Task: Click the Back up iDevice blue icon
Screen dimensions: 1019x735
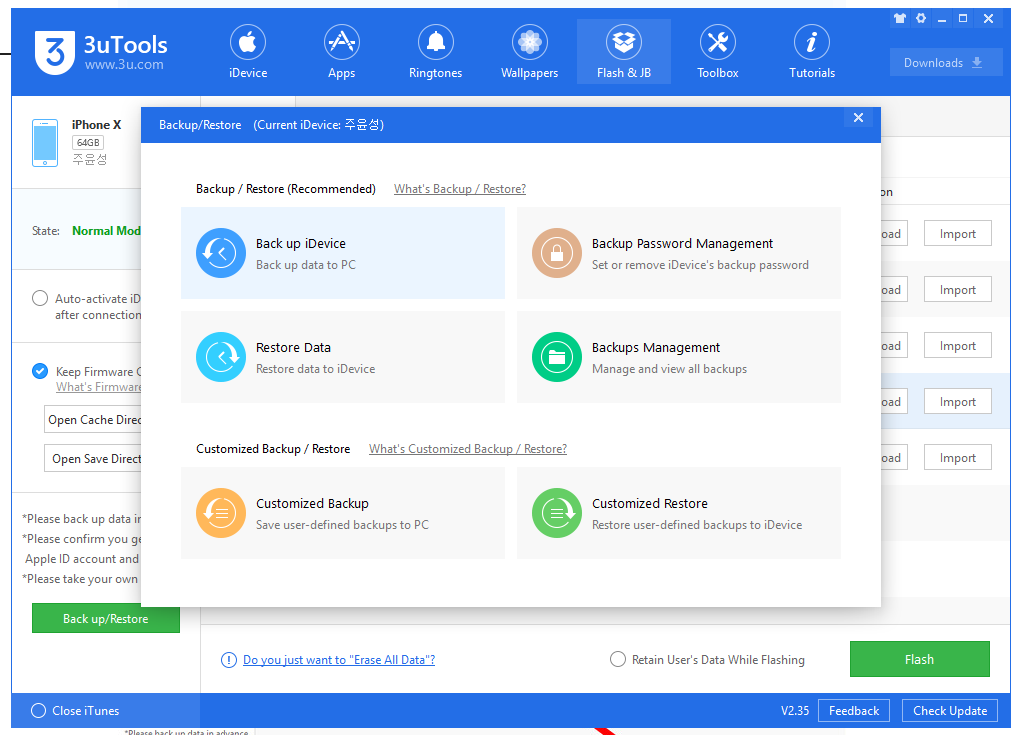Action: pos(221,253)
